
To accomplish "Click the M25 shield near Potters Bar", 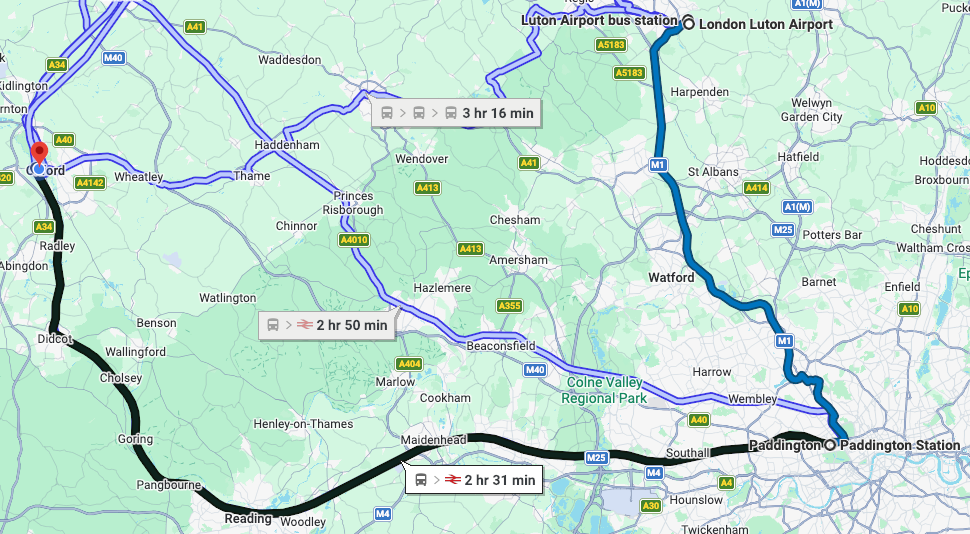I will [783, 230].
